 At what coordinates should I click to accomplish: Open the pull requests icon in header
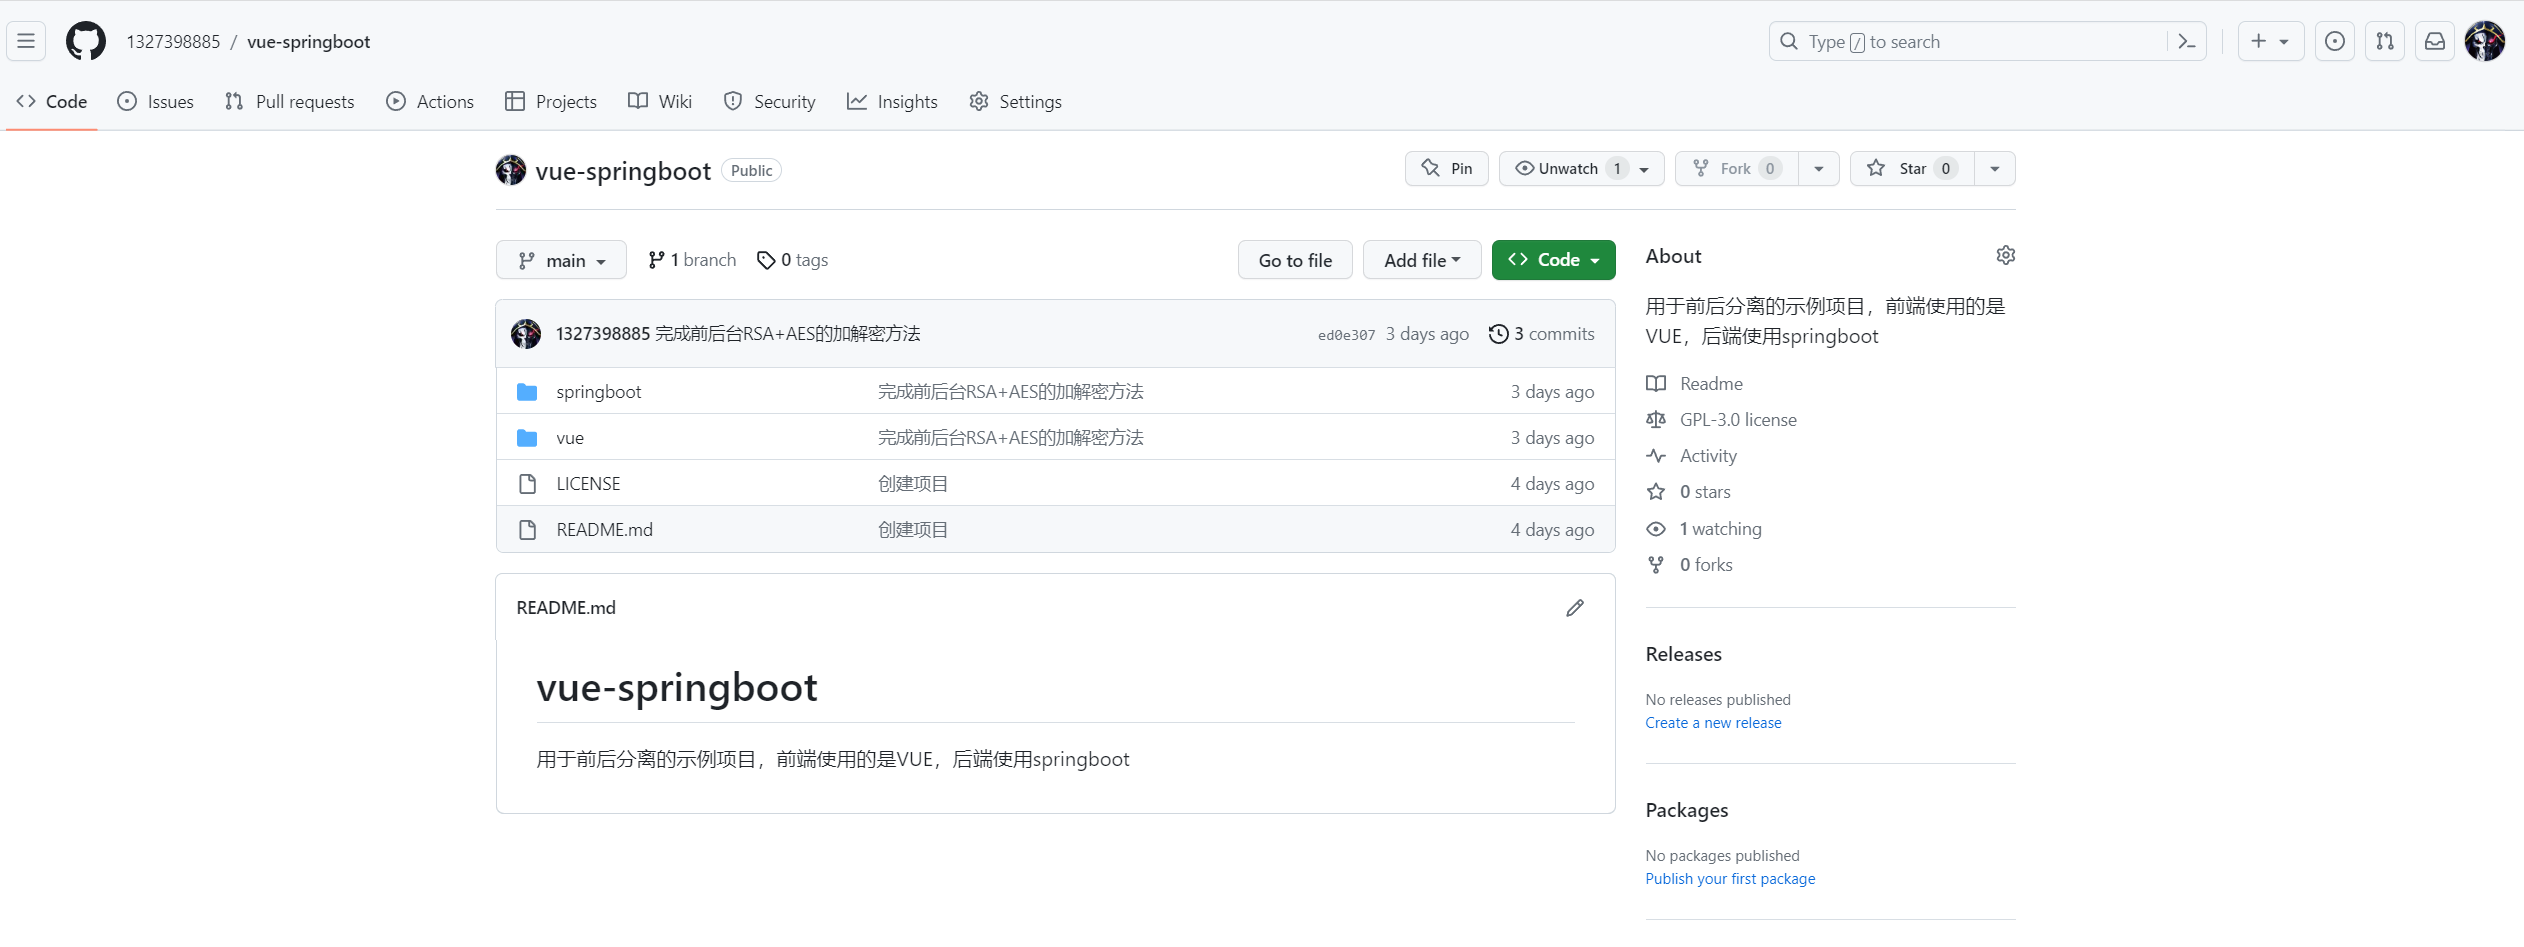2385,41
